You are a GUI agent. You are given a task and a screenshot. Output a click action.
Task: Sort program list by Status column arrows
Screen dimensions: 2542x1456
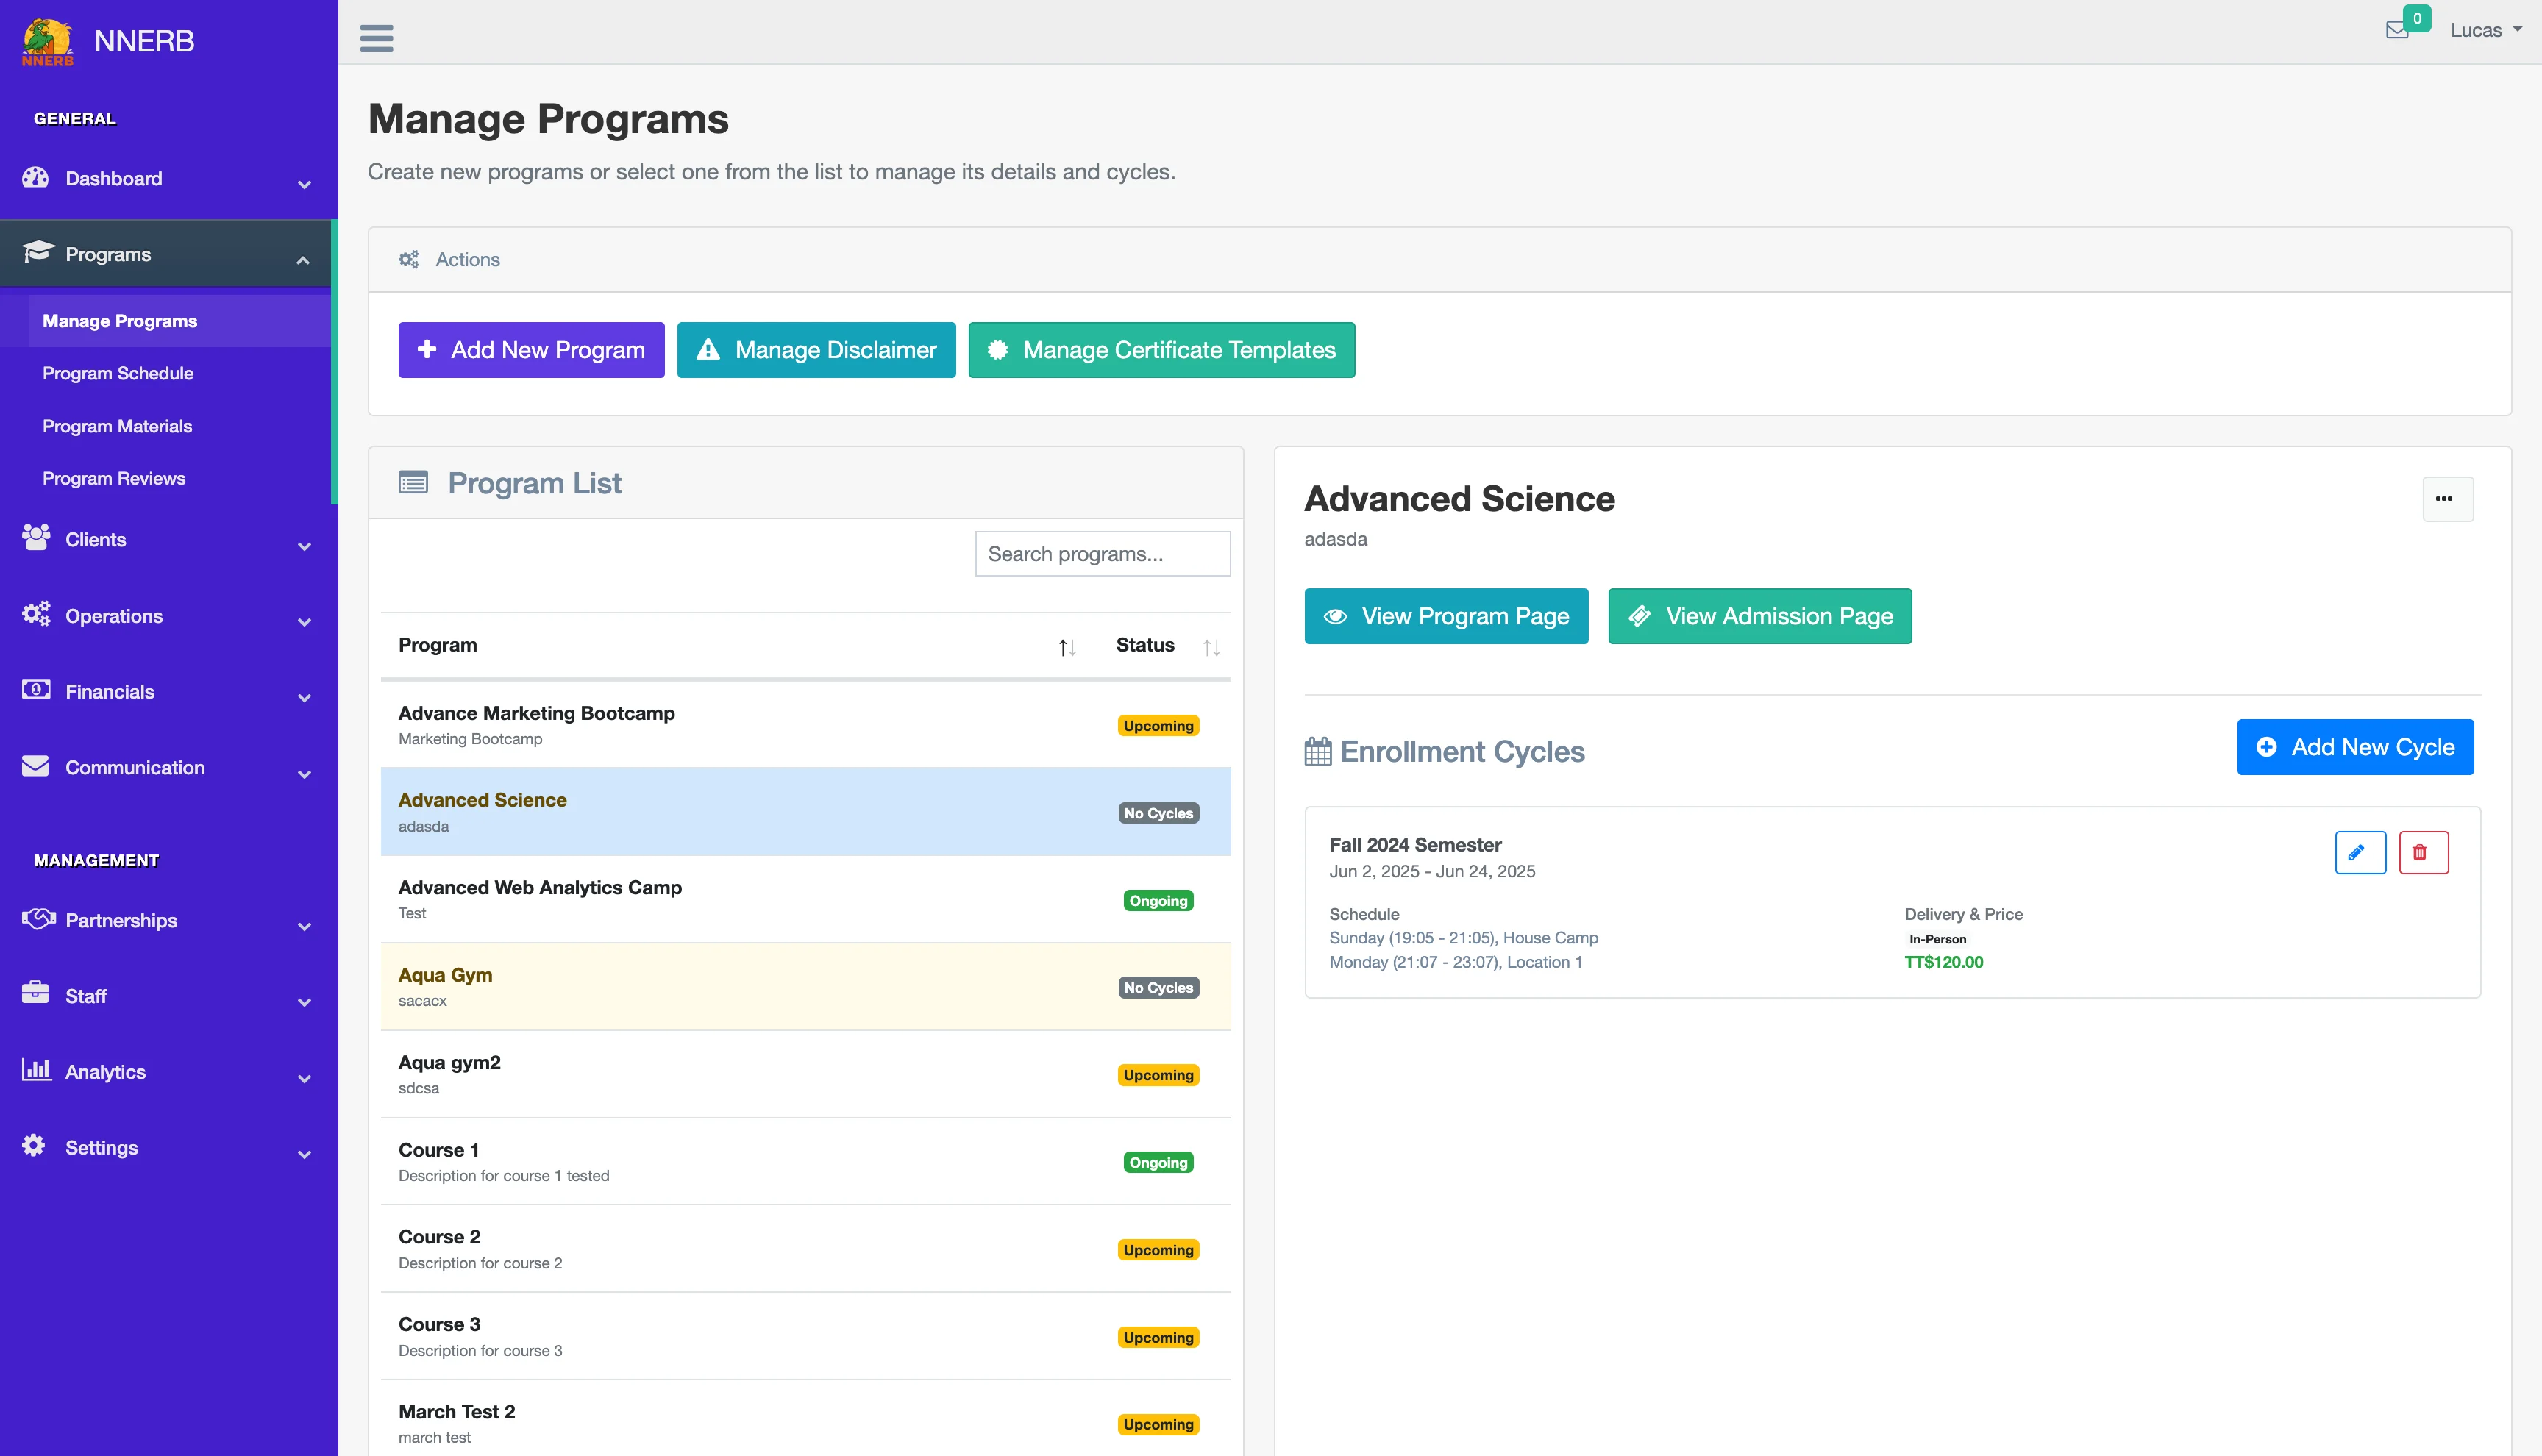pyautogui.click(x=1211, y=647)
